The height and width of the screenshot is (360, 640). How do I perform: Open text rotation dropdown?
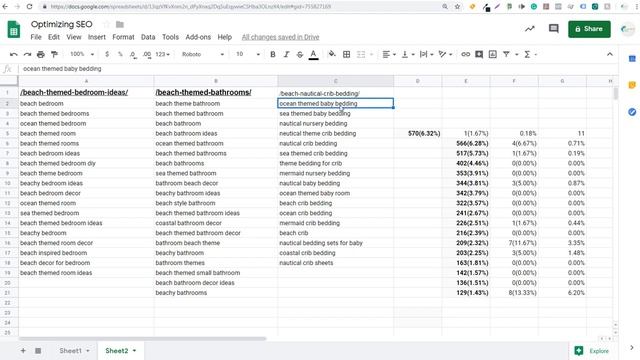point(445,54)
